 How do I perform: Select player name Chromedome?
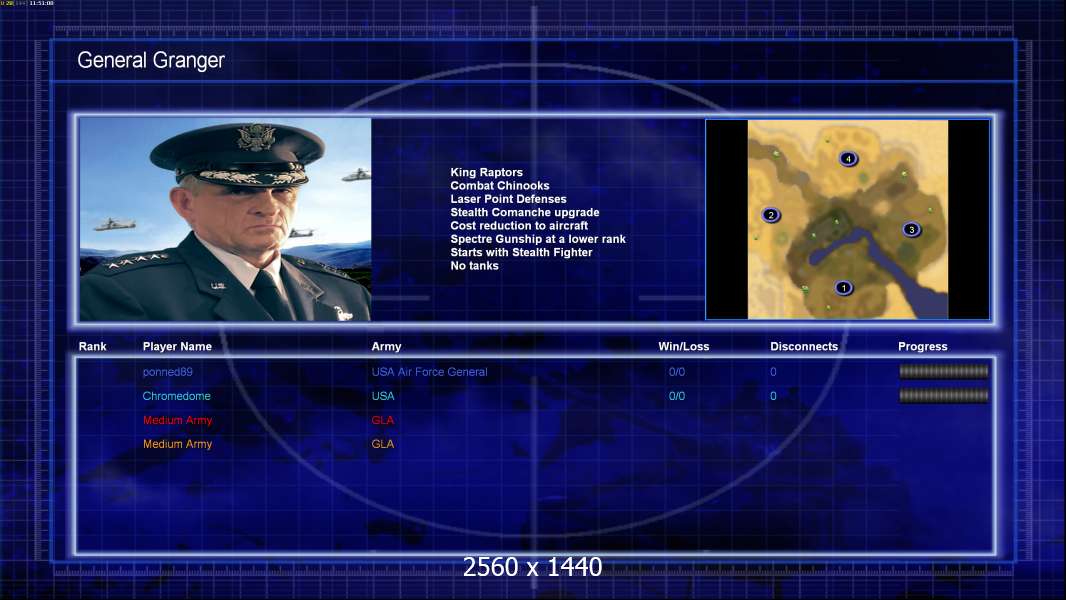tap(176, 396)
